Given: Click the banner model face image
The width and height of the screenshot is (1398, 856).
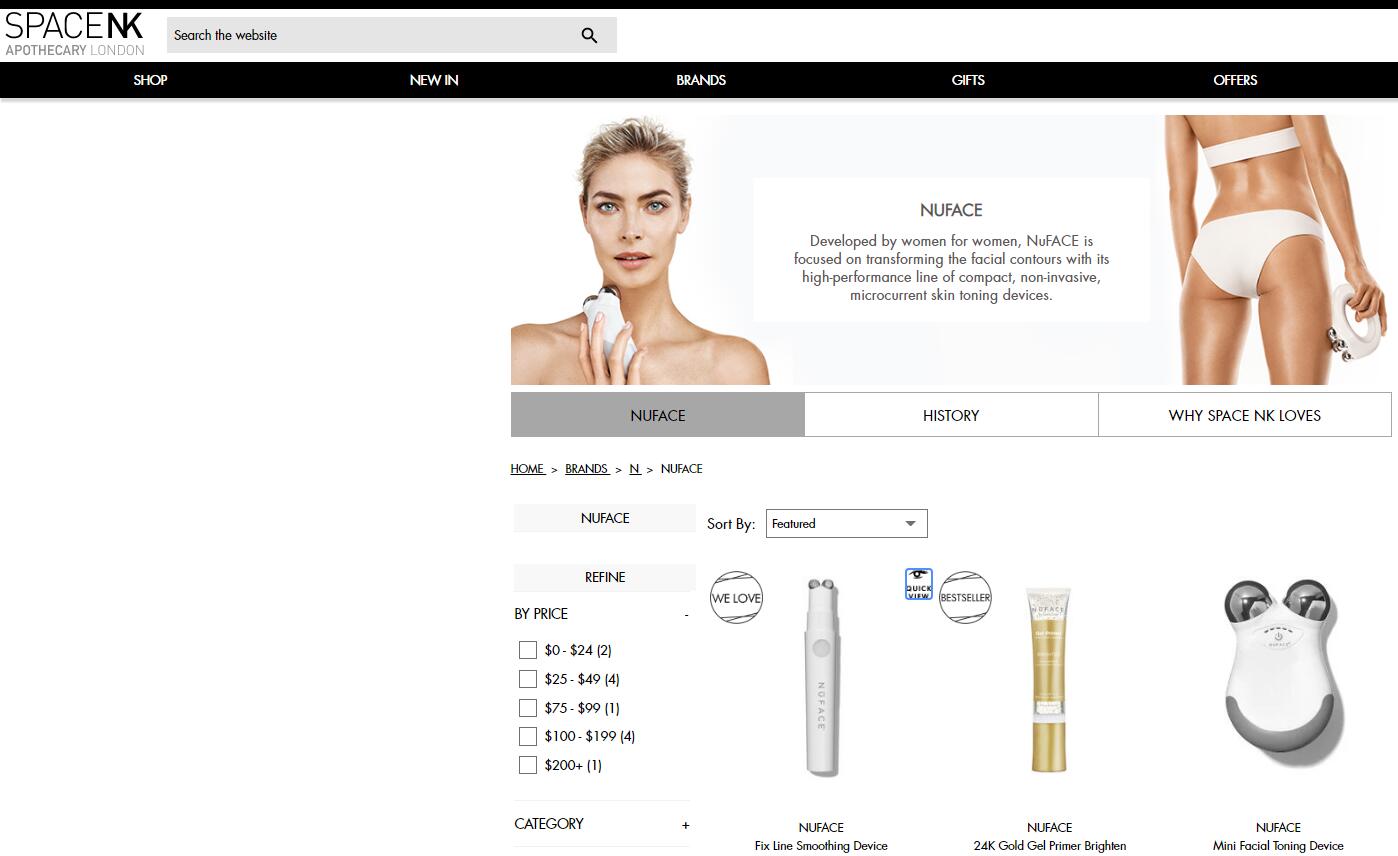Looking at the screenshot, I should 640,250.
